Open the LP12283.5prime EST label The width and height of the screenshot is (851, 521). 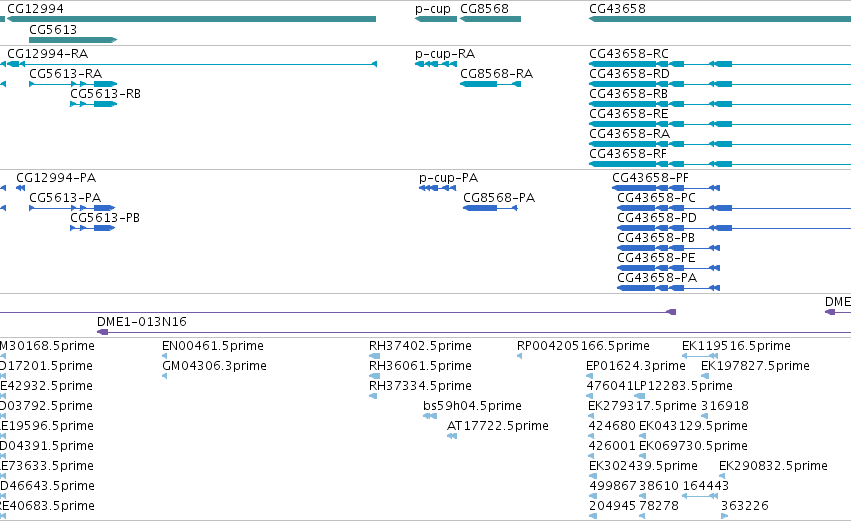tap(683, 386)
